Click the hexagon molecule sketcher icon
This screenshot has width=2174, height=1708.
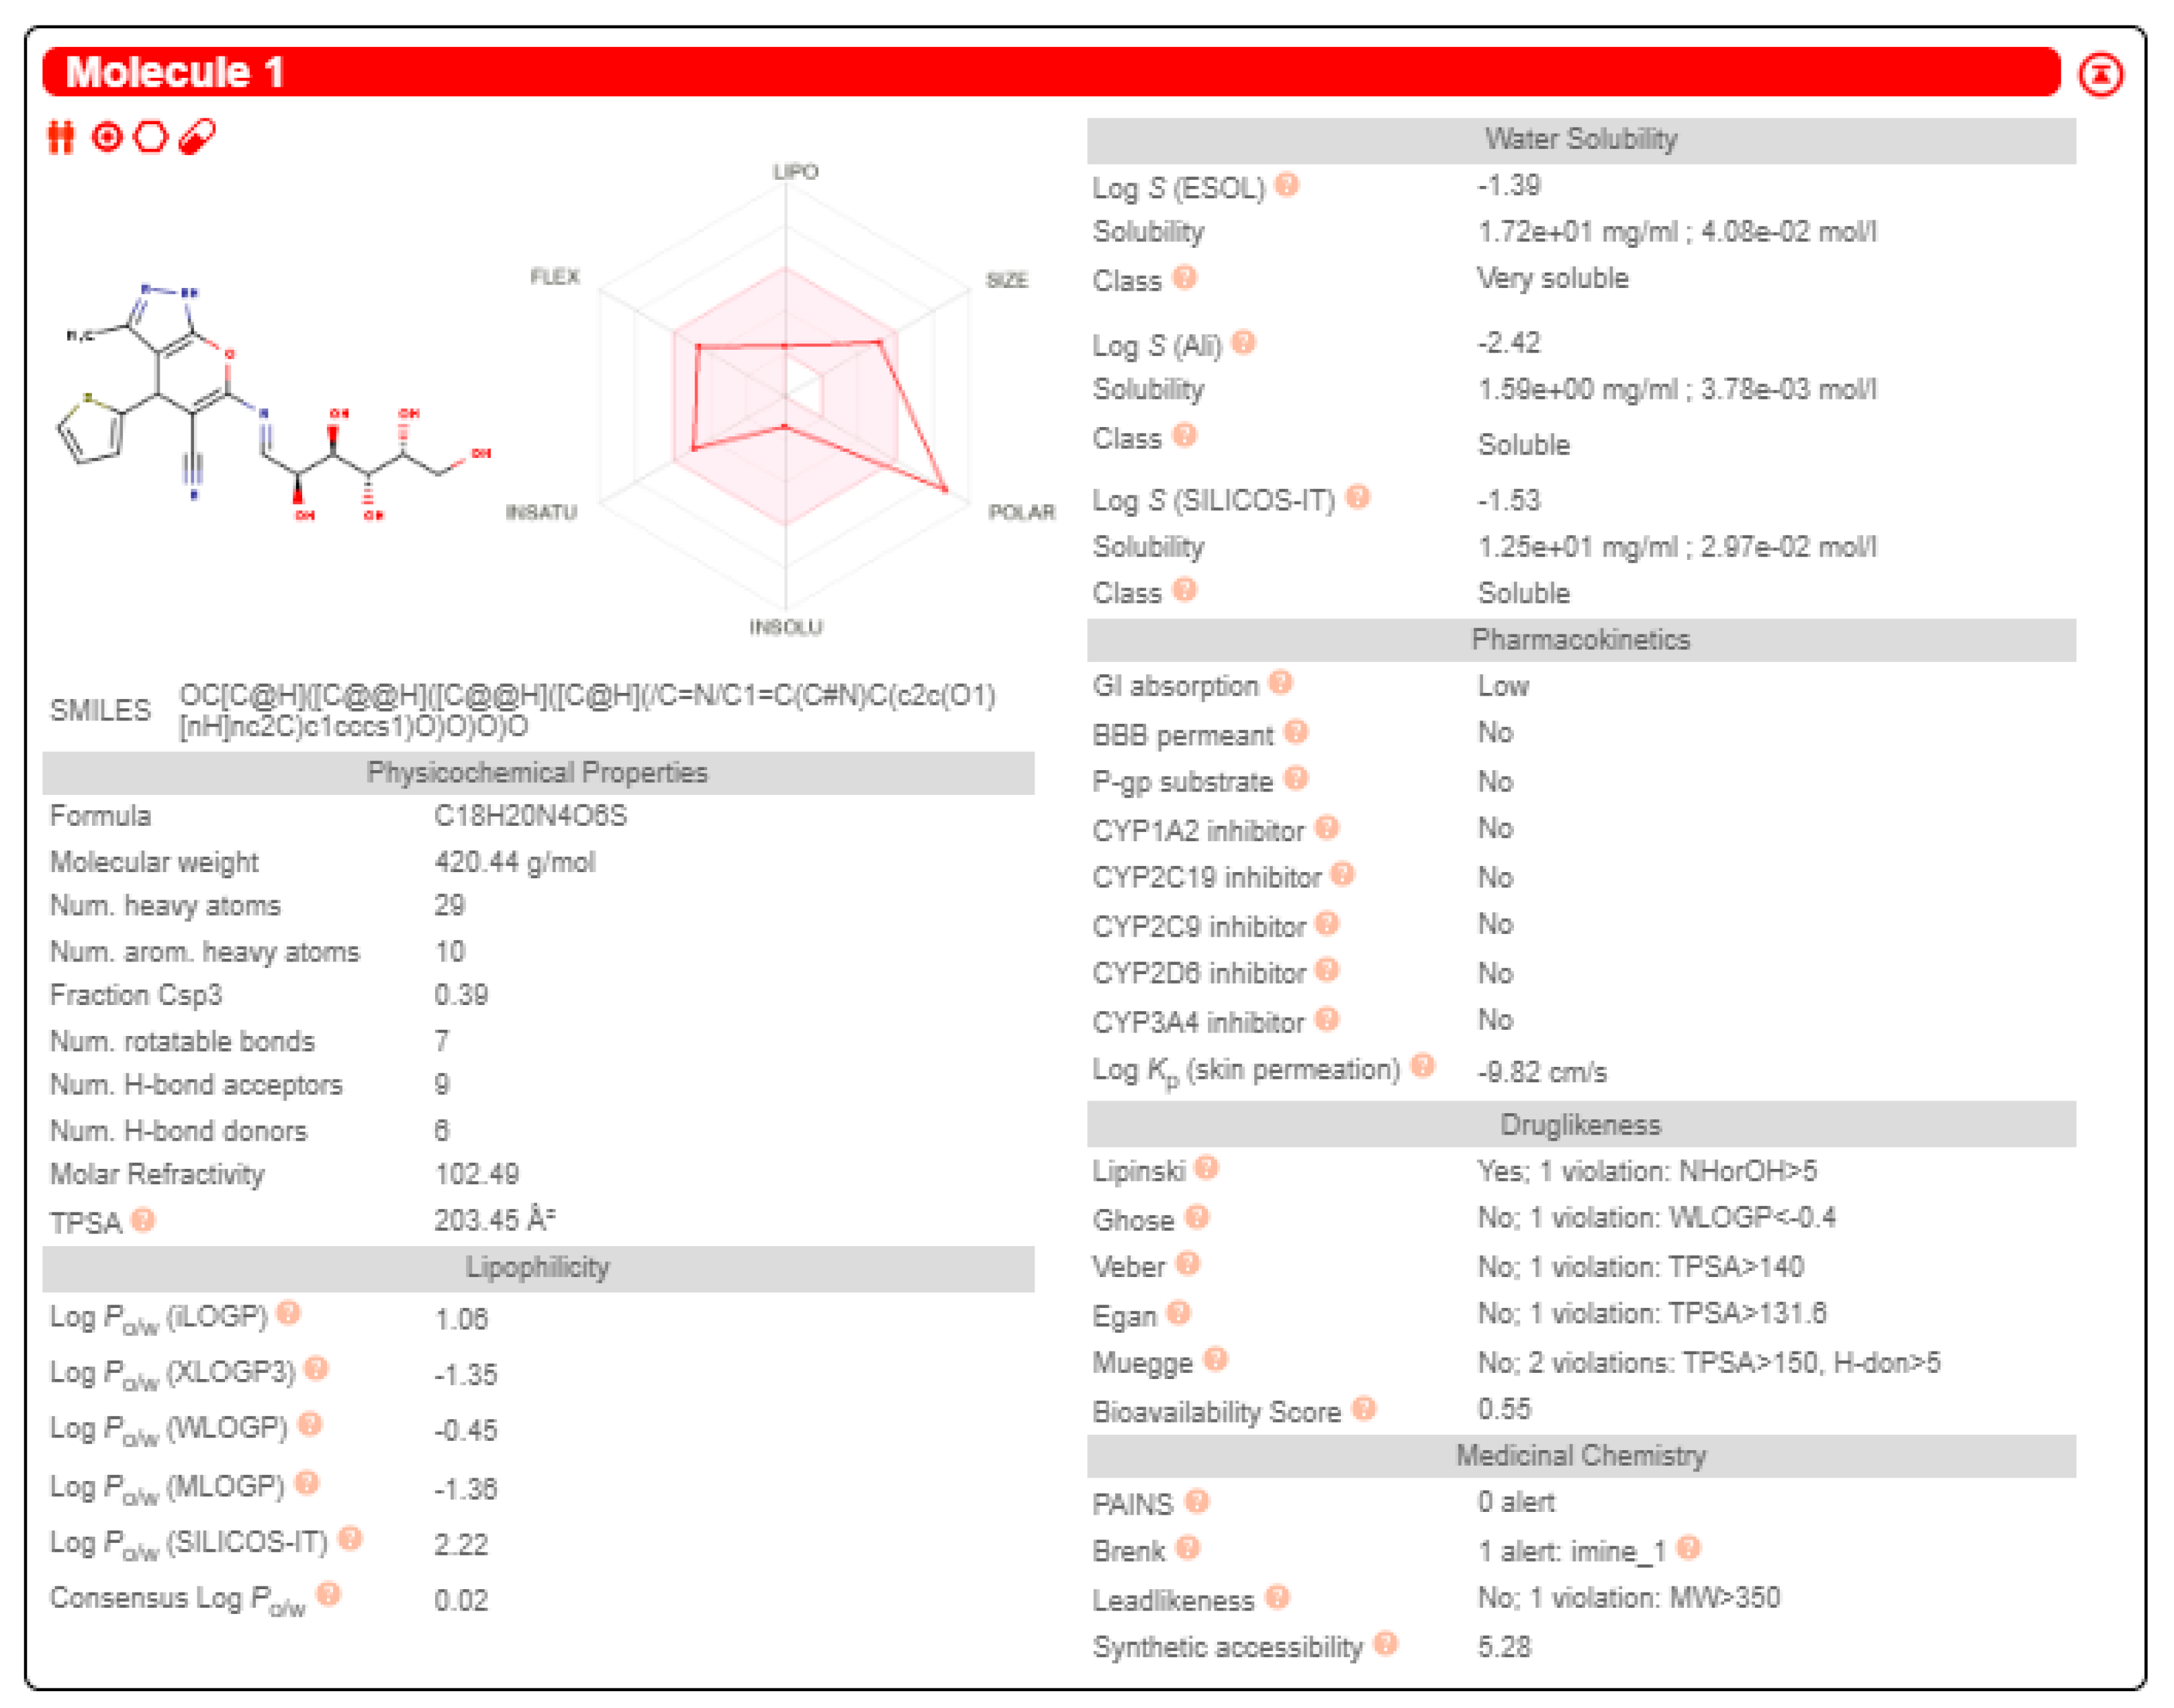coord(151,137)
